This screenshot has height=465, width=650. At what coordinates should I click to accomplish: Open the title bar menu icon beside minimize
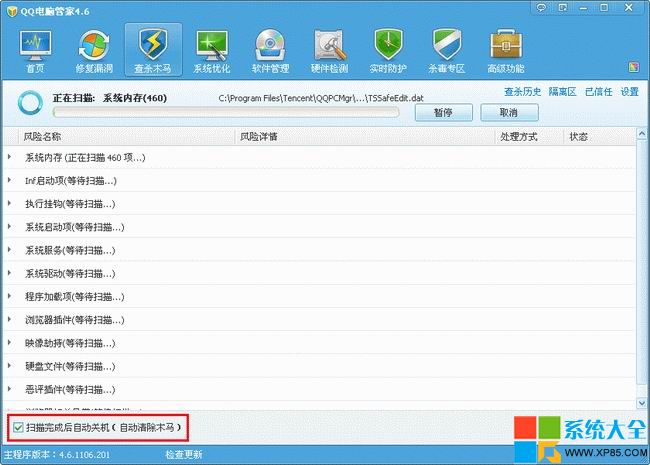562,8
